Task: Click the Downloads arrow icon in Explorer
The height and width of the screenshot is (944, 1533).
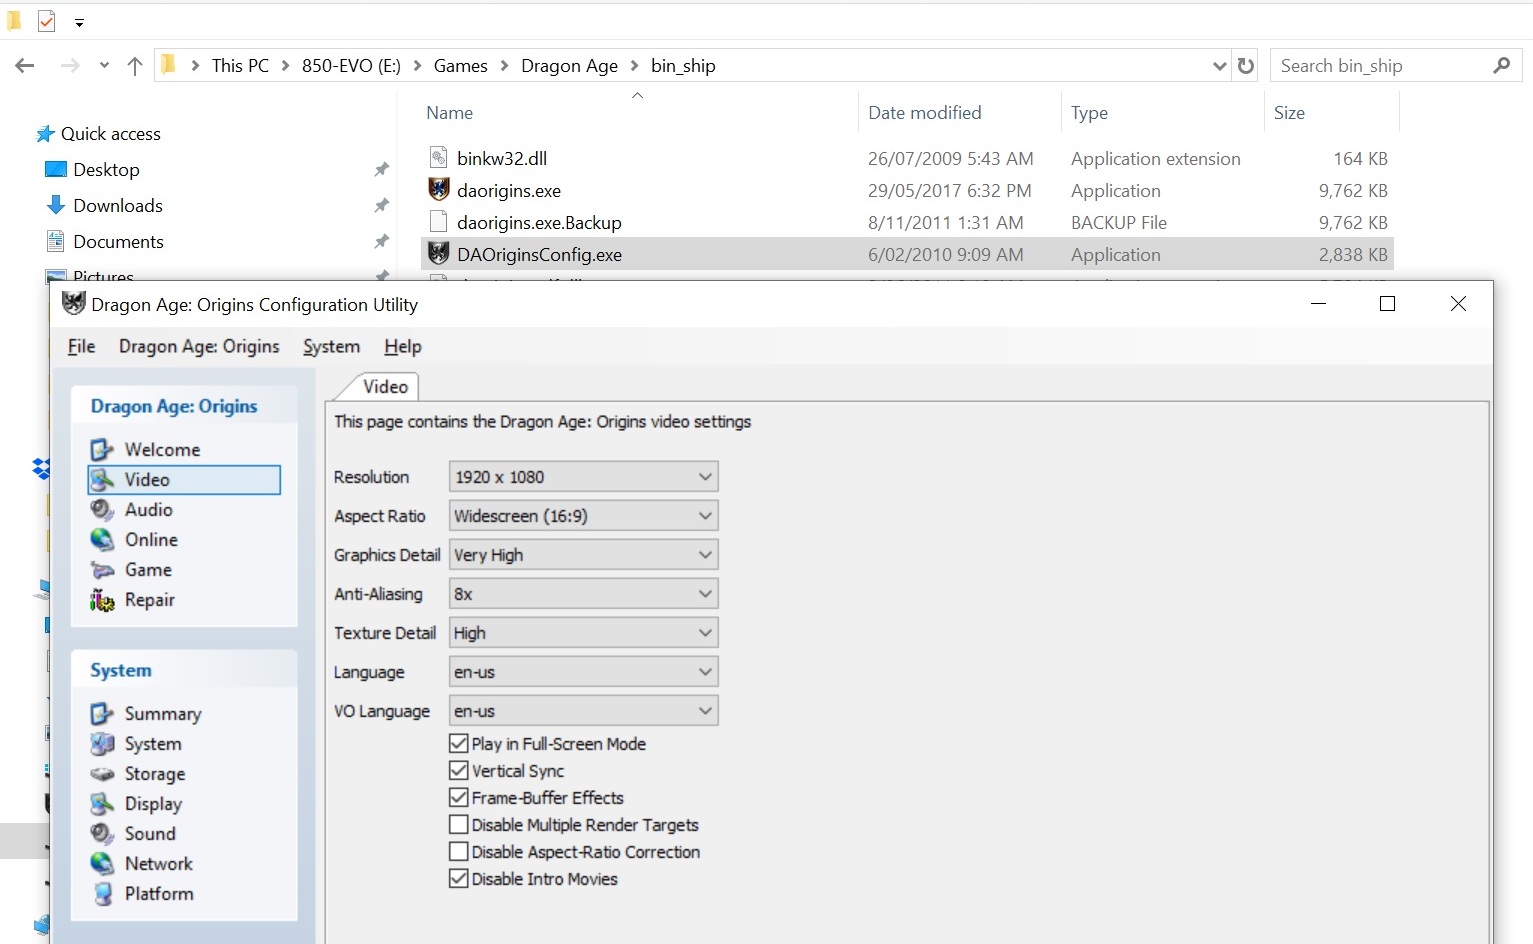Action: (56, 205)
